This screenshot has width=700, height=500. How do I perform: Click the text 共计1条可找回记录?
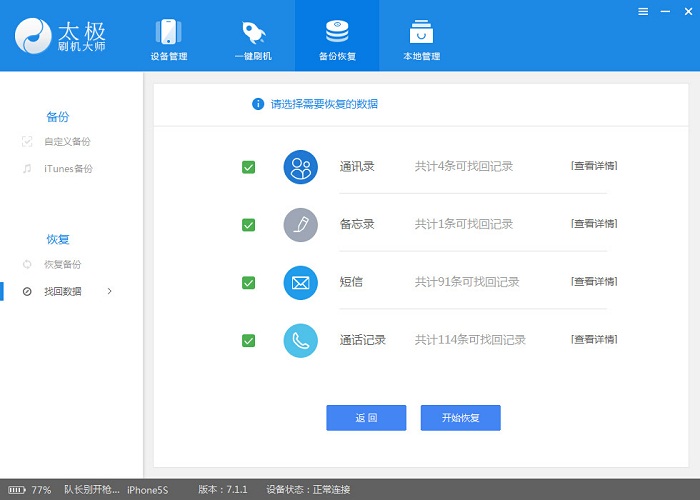[x=464, y=224]
